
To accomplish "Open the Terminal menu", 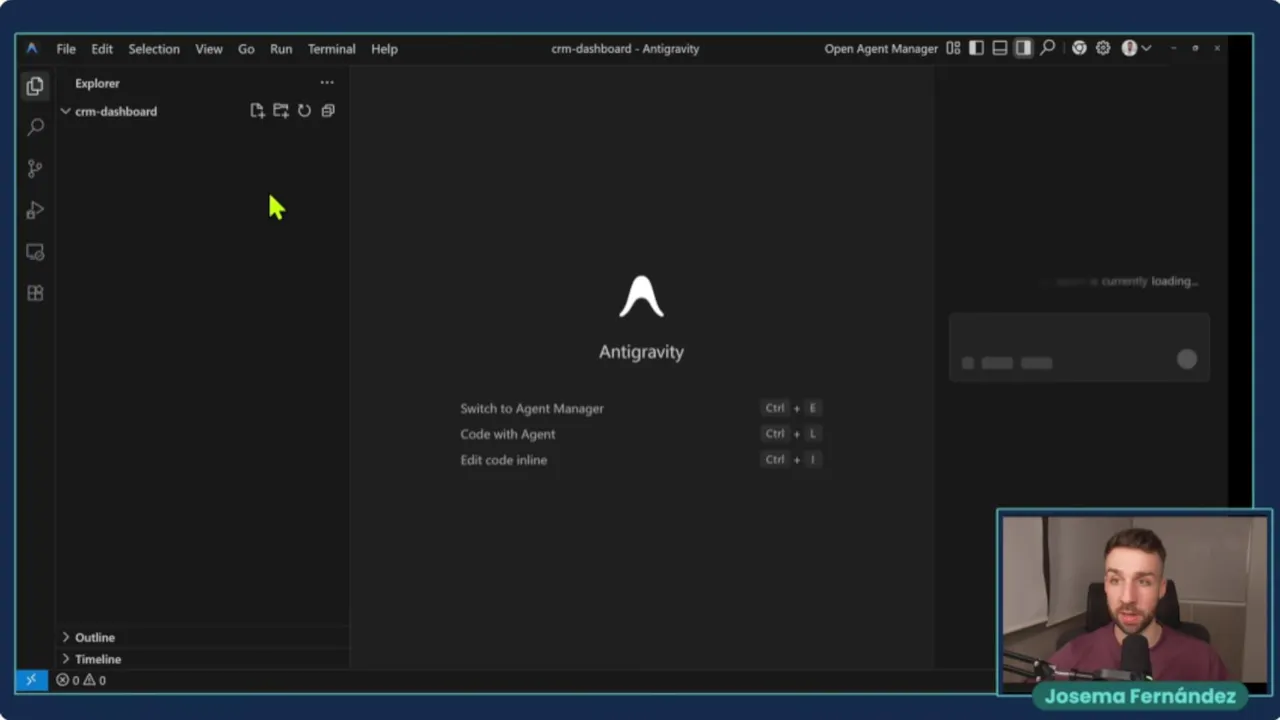I will point(331,48).
